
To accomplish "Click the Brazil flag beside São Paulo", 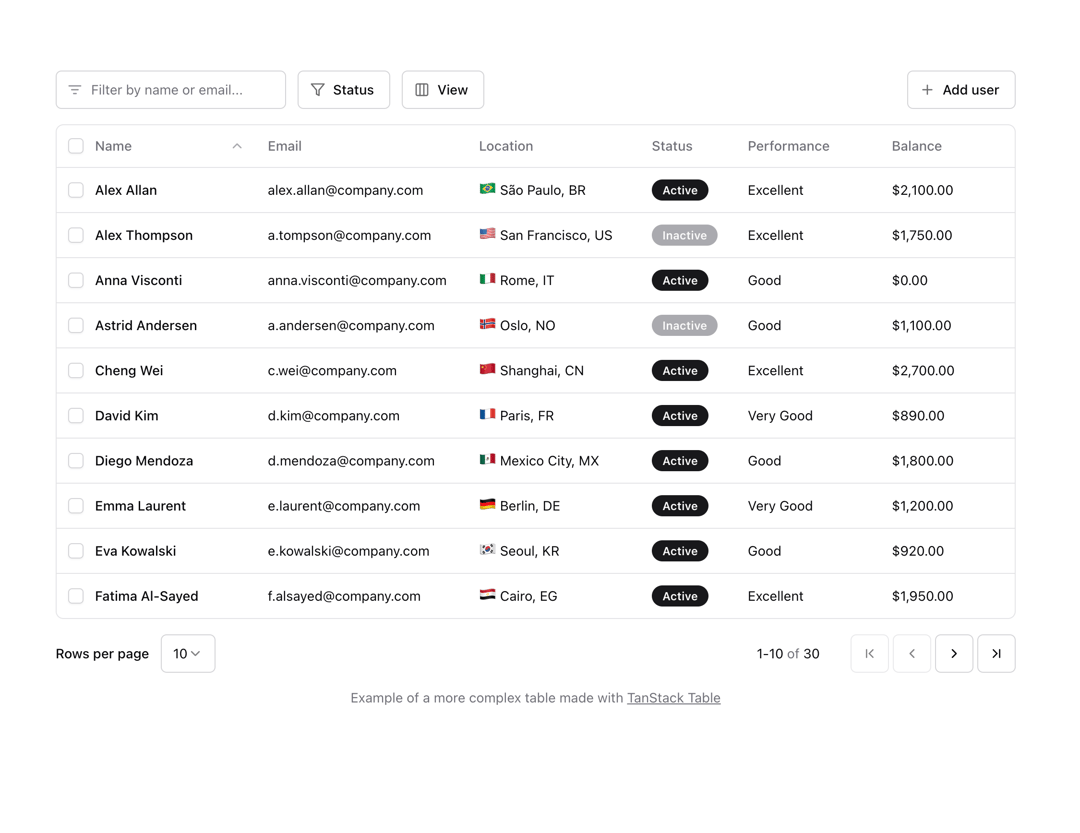I will tap(487, 189).
